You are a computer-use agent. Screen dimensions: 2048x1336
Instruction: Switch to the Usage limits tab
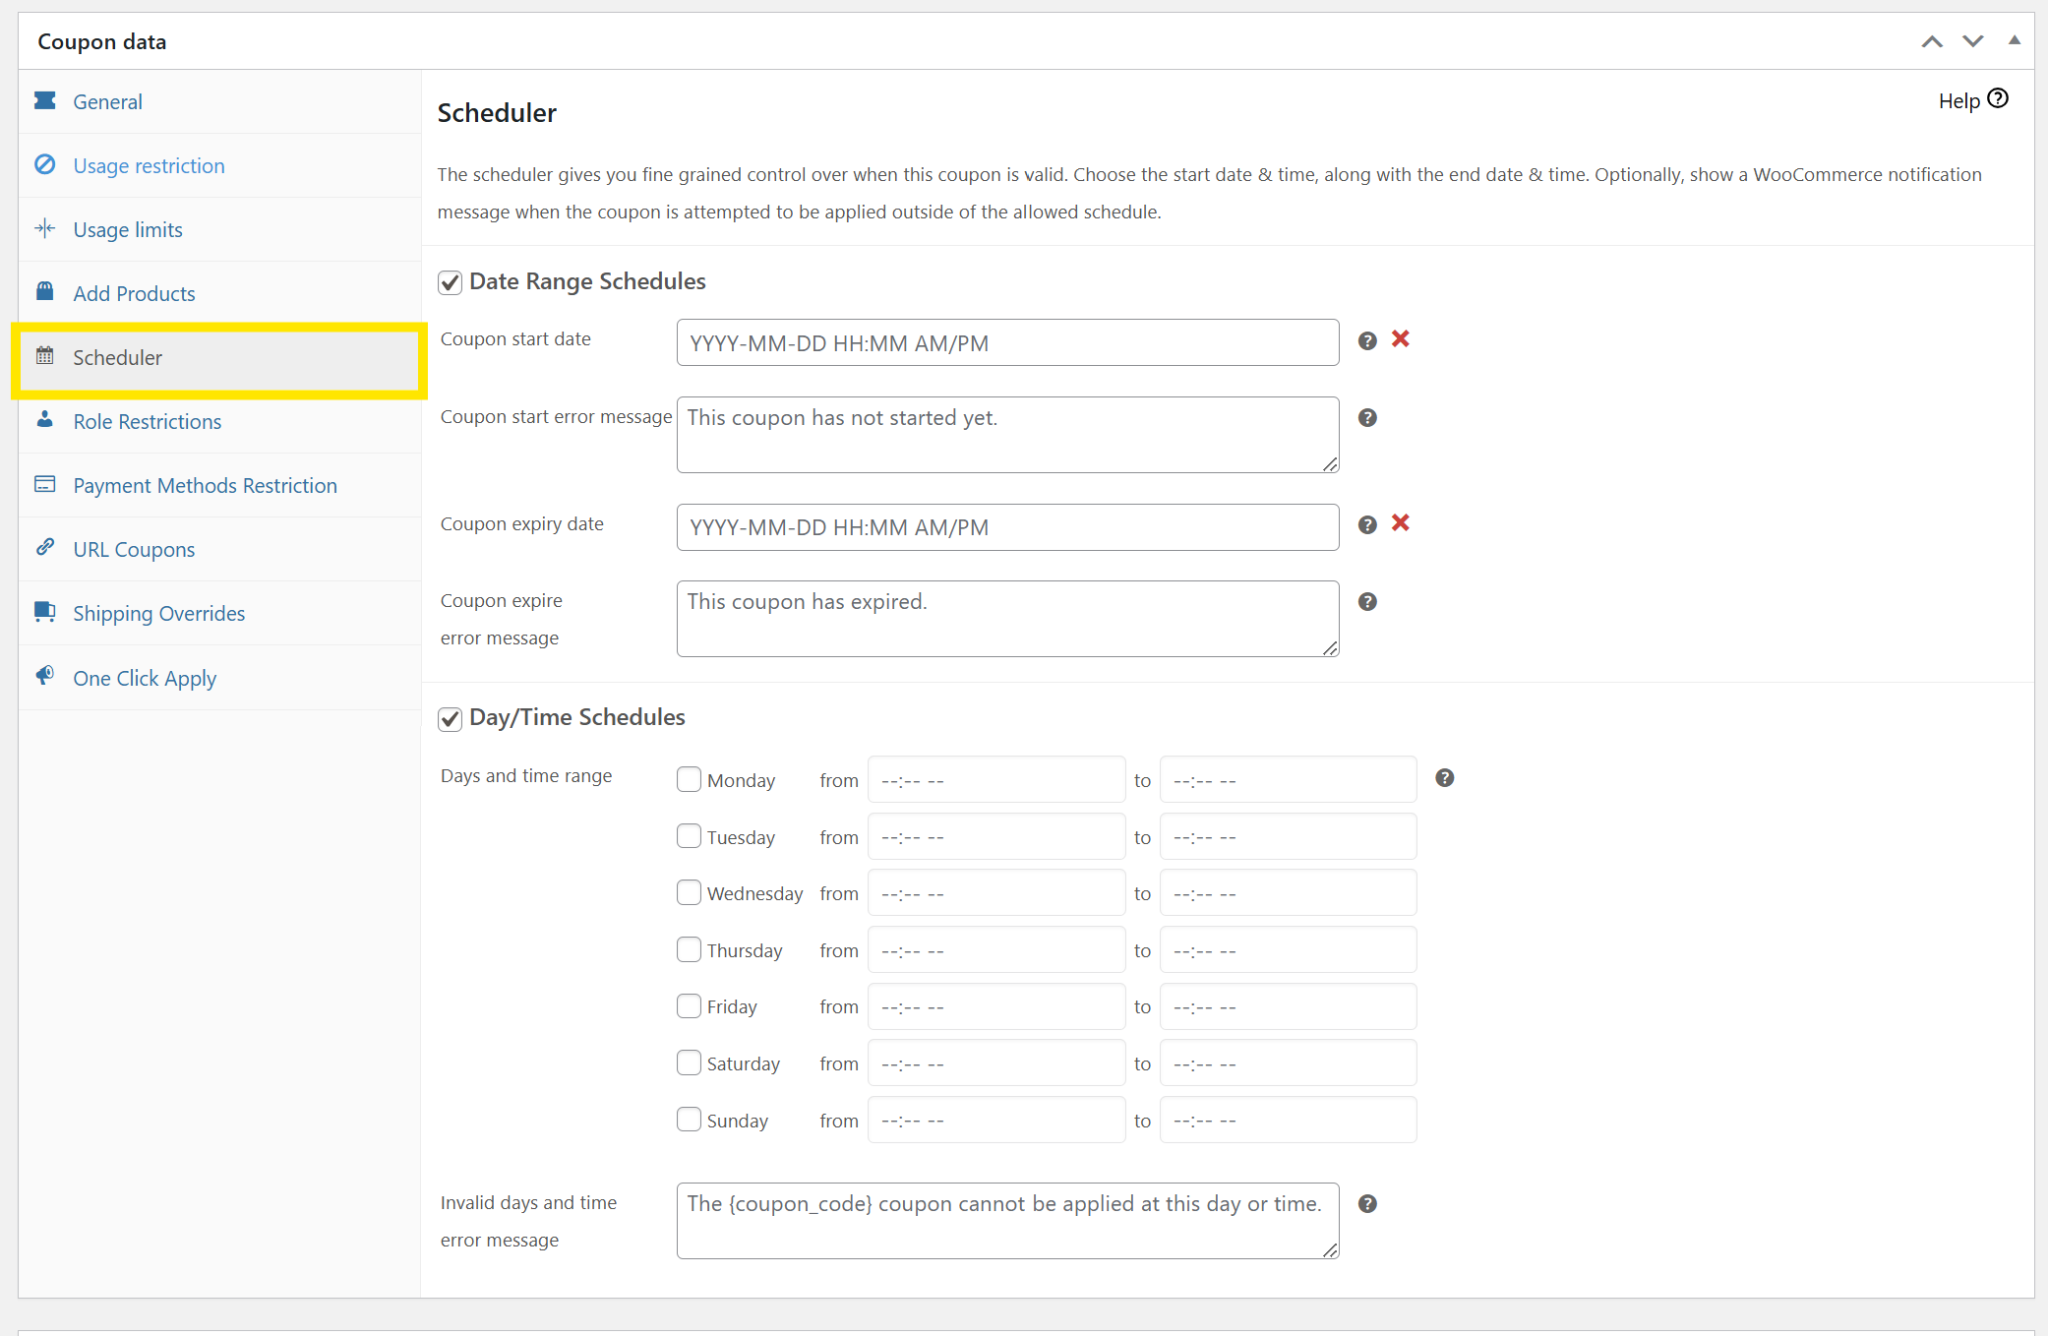tap(127, 229)
